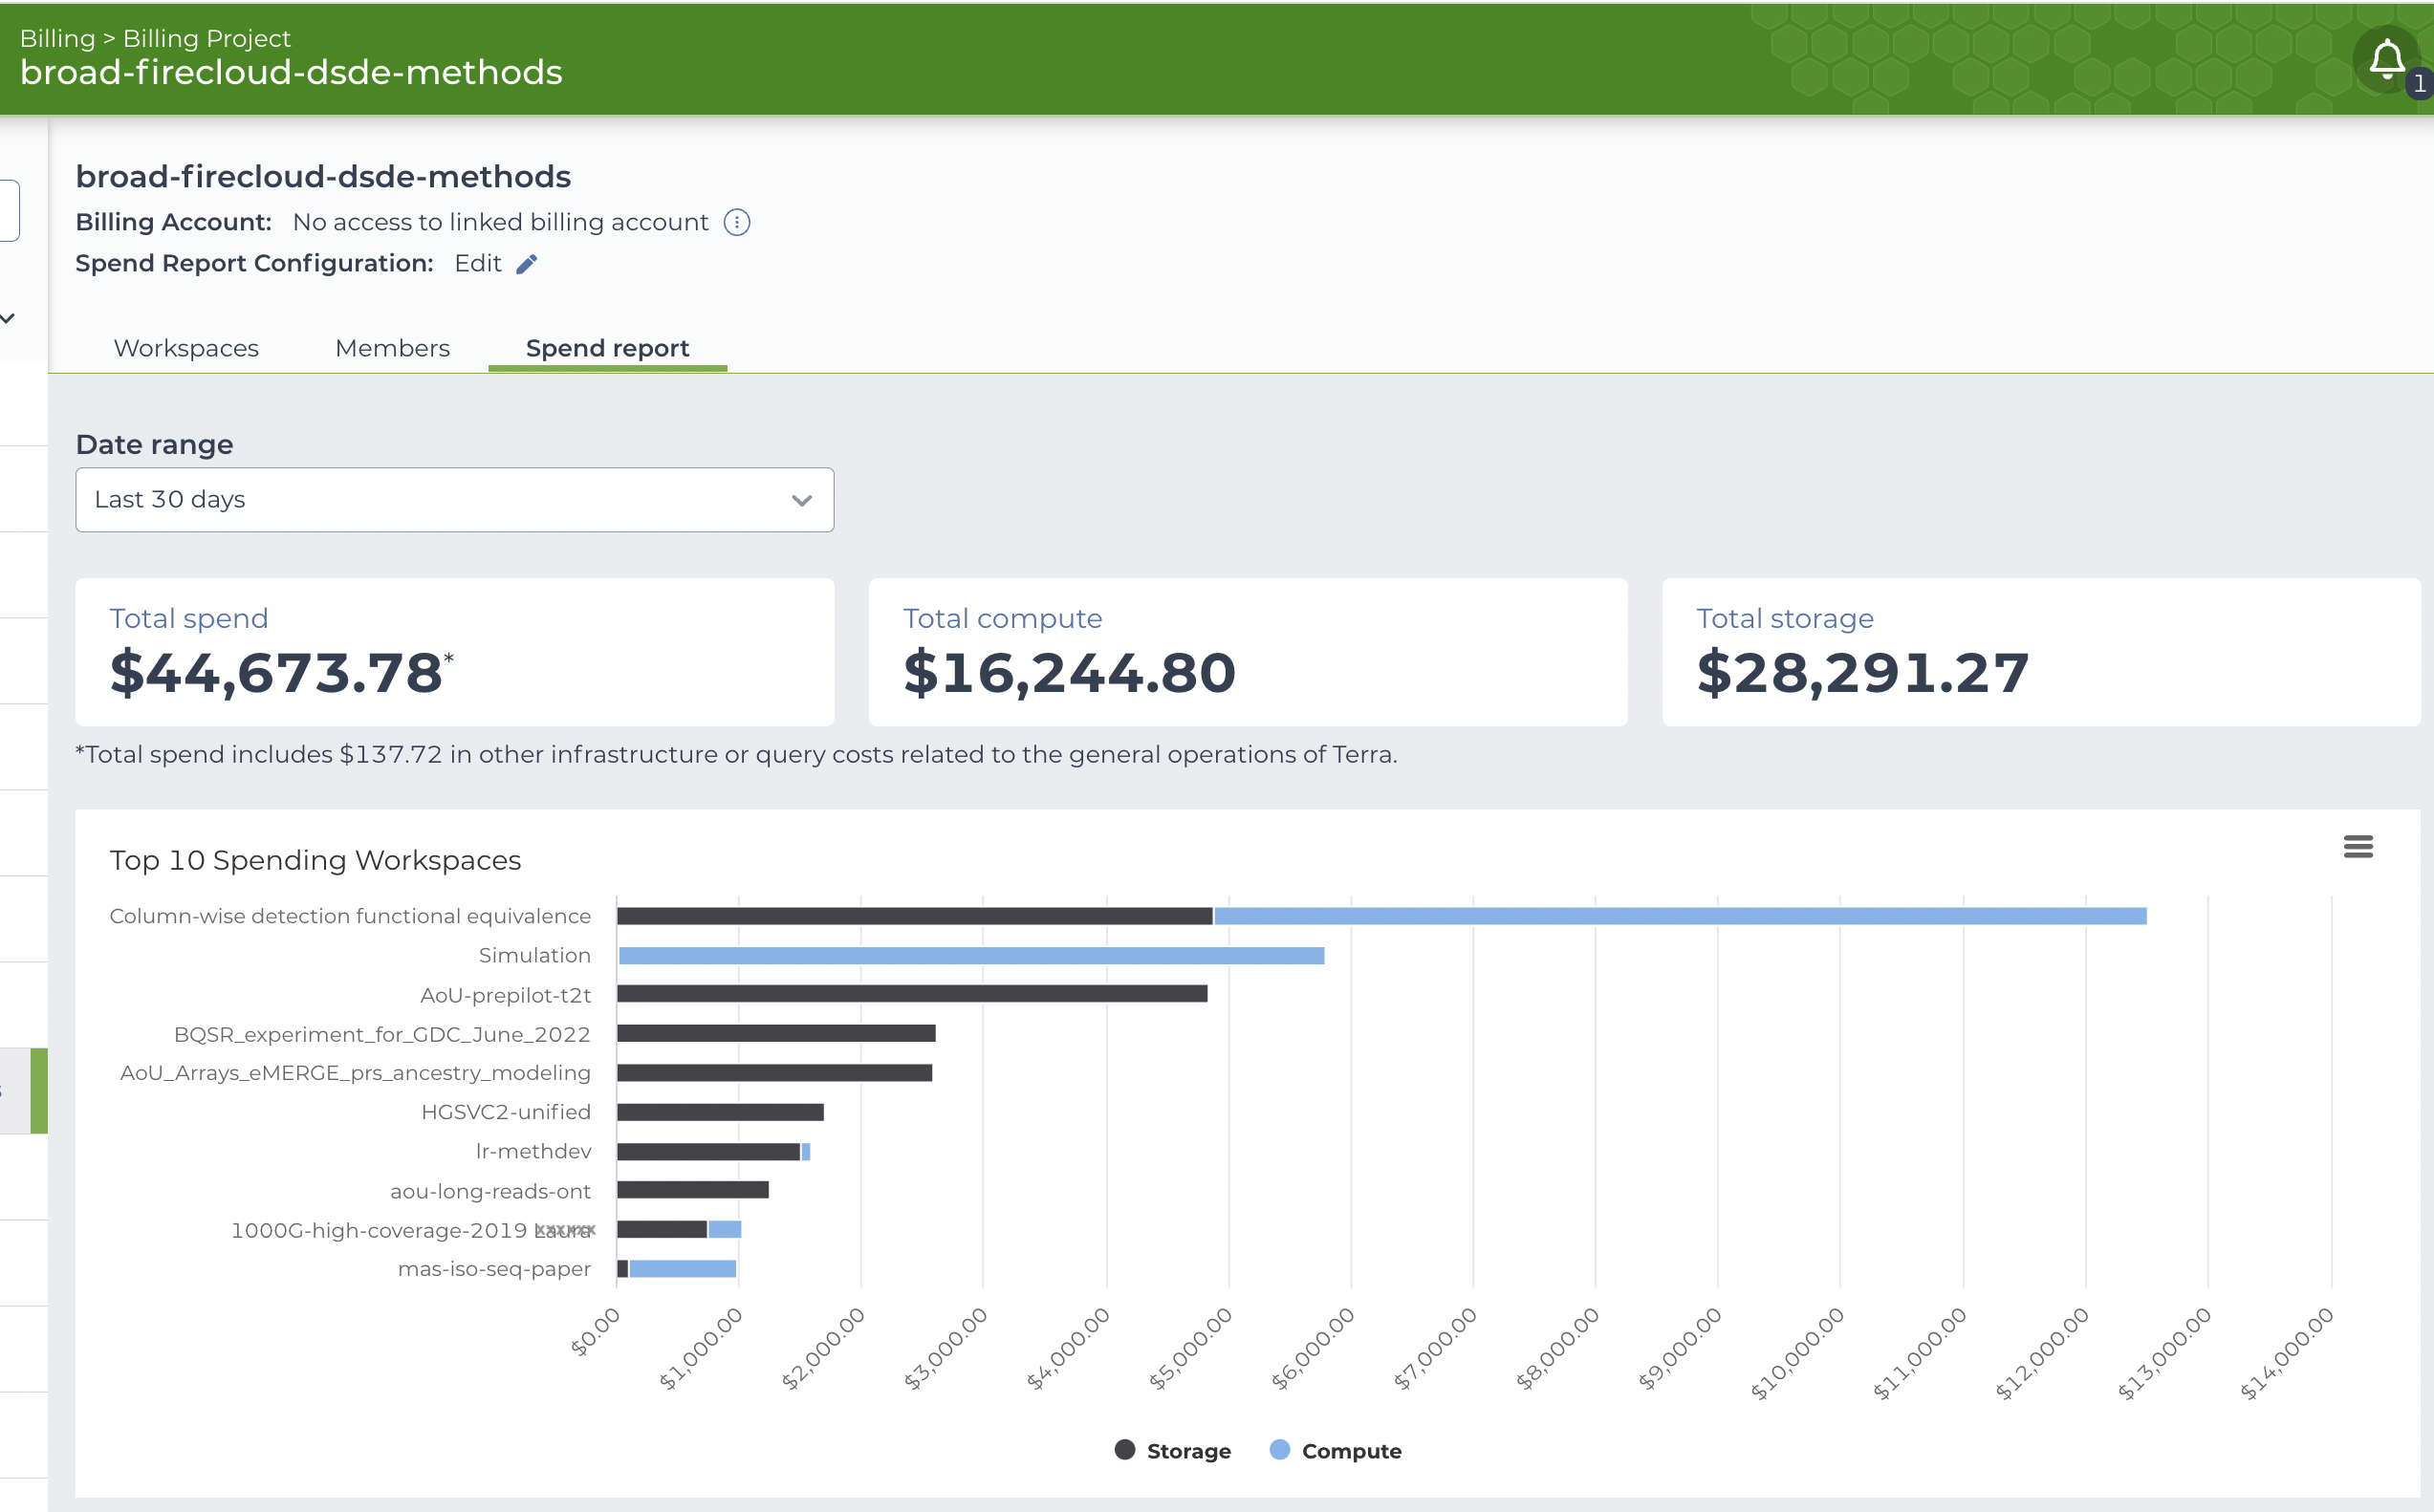2434x1512 pixels.
Task: Click the 'Simulation' workspace label
Action: coord(535,955)
